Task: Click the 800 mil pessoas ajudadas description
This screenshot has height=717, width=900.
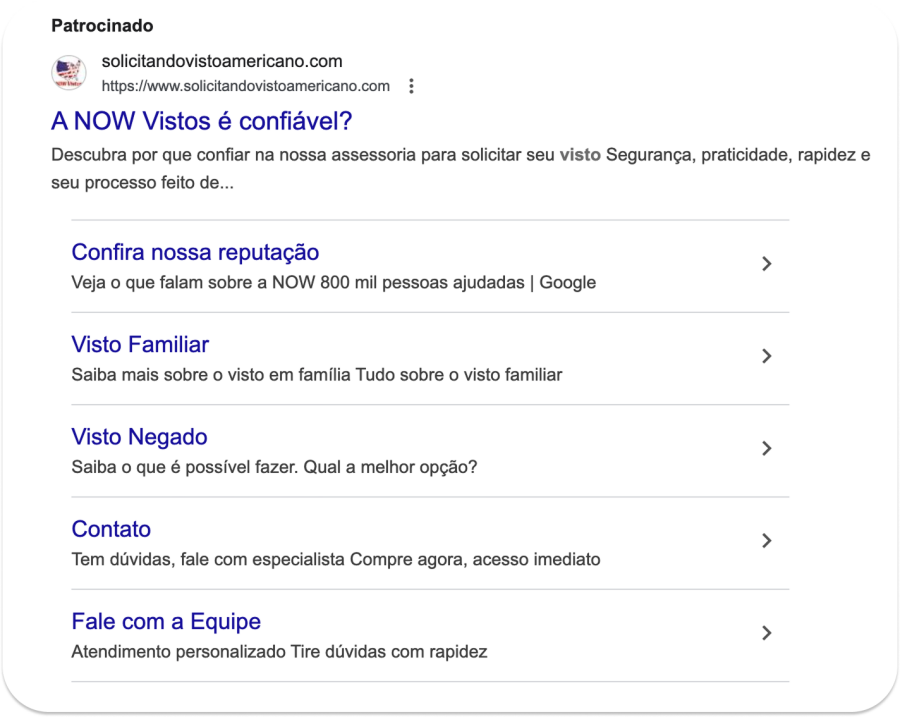Action: (x=334, y=282)
